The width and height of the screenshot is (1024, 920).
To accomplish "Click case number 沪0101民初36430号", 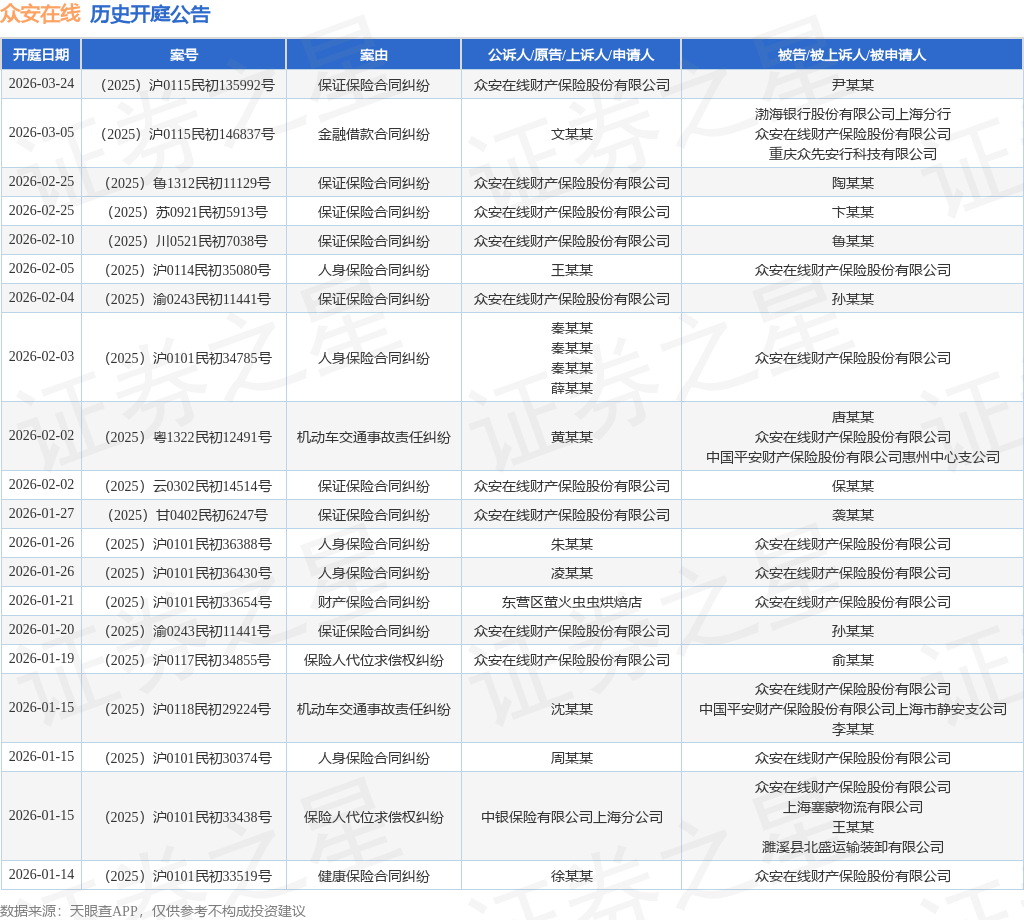I will coord(187,573).
